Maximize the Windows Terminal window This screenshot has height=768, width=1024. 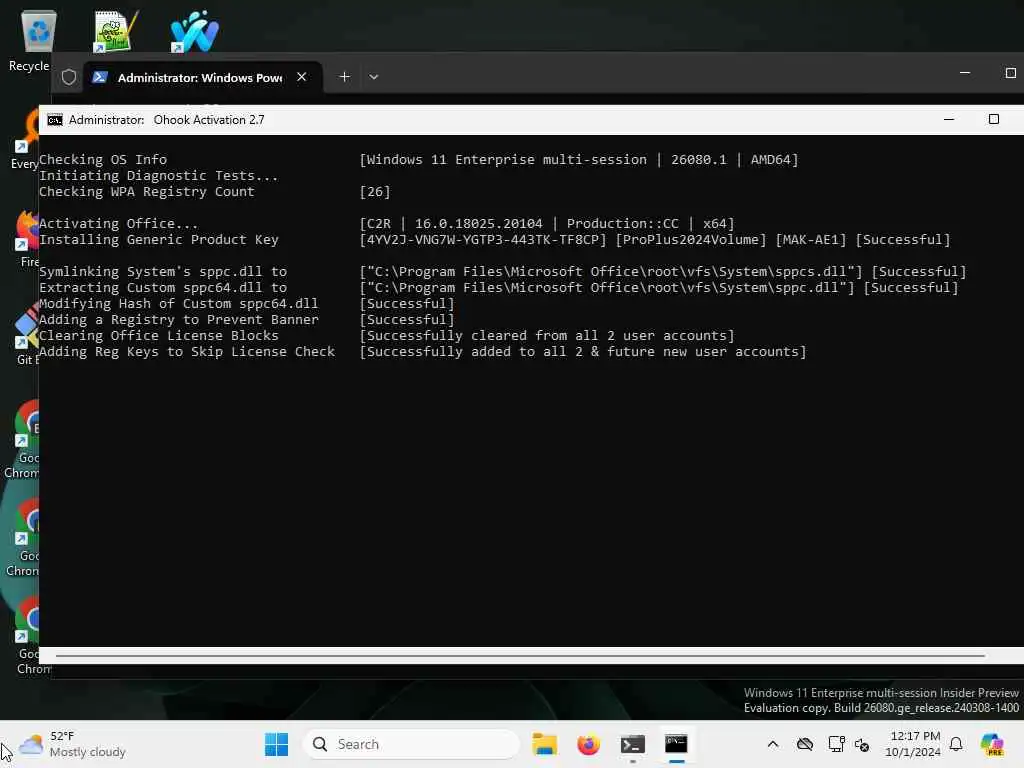(x=1010, y=72)
